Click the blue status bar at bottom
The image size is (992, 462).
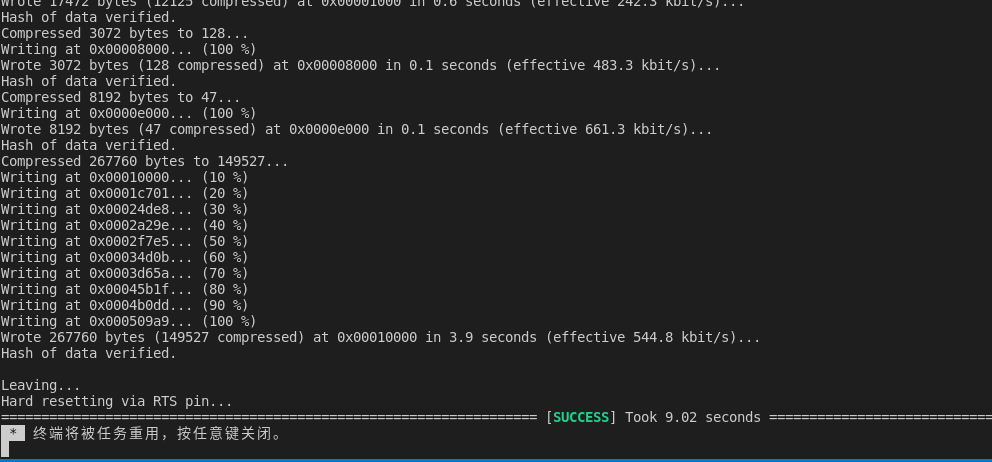tap(496, 460)
